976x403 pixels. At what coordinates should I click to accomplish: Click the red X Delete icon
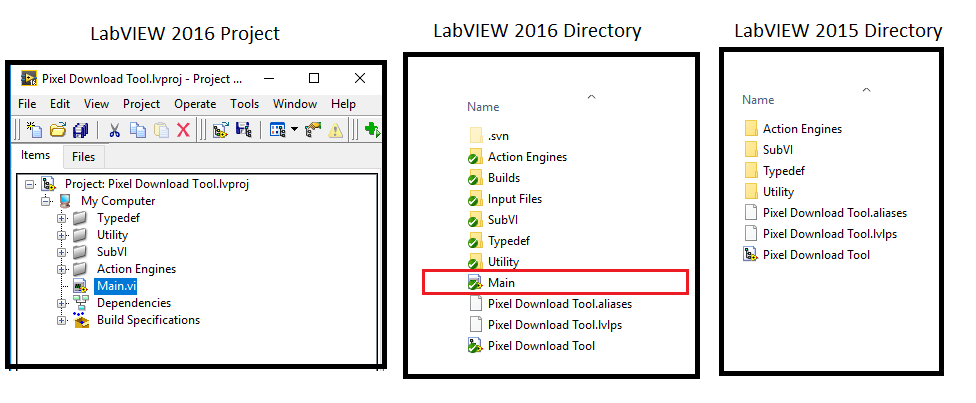tap(183, 130)
